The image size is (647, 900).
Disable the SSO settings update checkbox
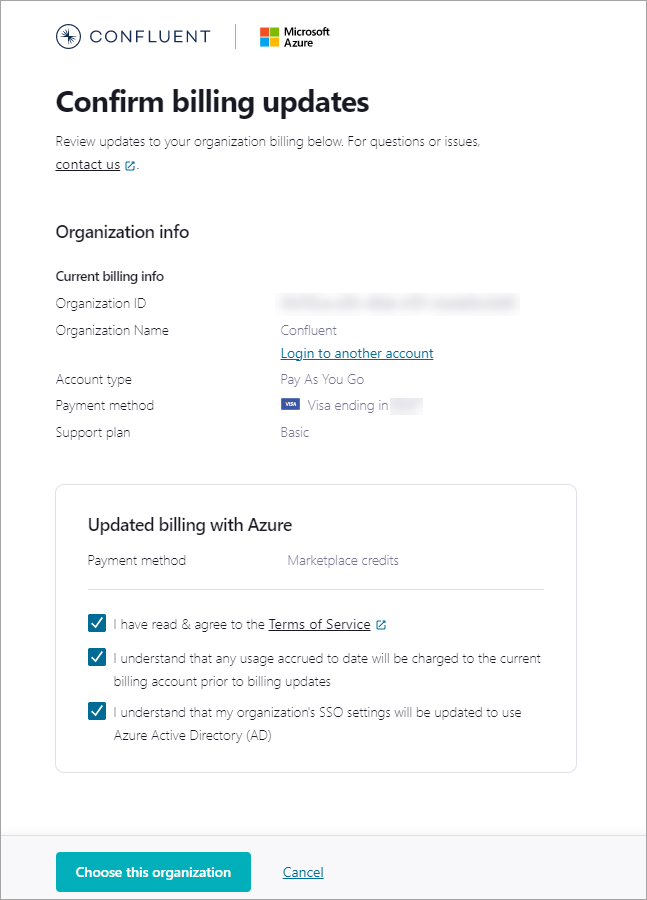(96, 711)
